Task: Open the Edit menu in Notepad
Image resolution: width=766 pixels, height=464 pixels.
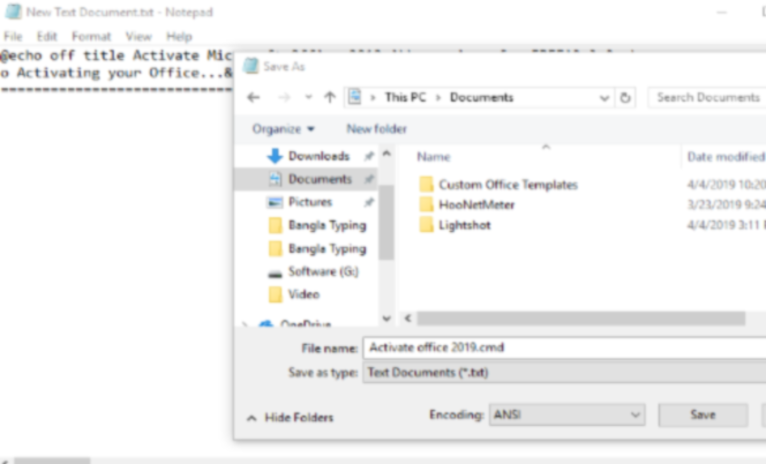Action: click(x=47, y=36)
